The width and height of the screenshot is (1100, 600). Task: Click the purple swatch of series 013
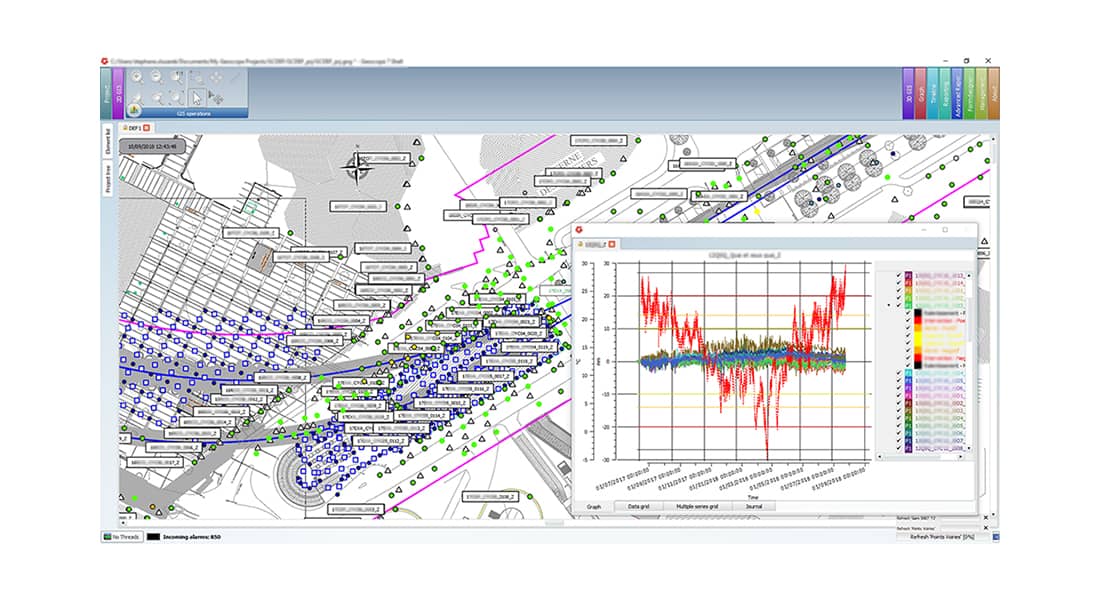(x=908, y=276)
